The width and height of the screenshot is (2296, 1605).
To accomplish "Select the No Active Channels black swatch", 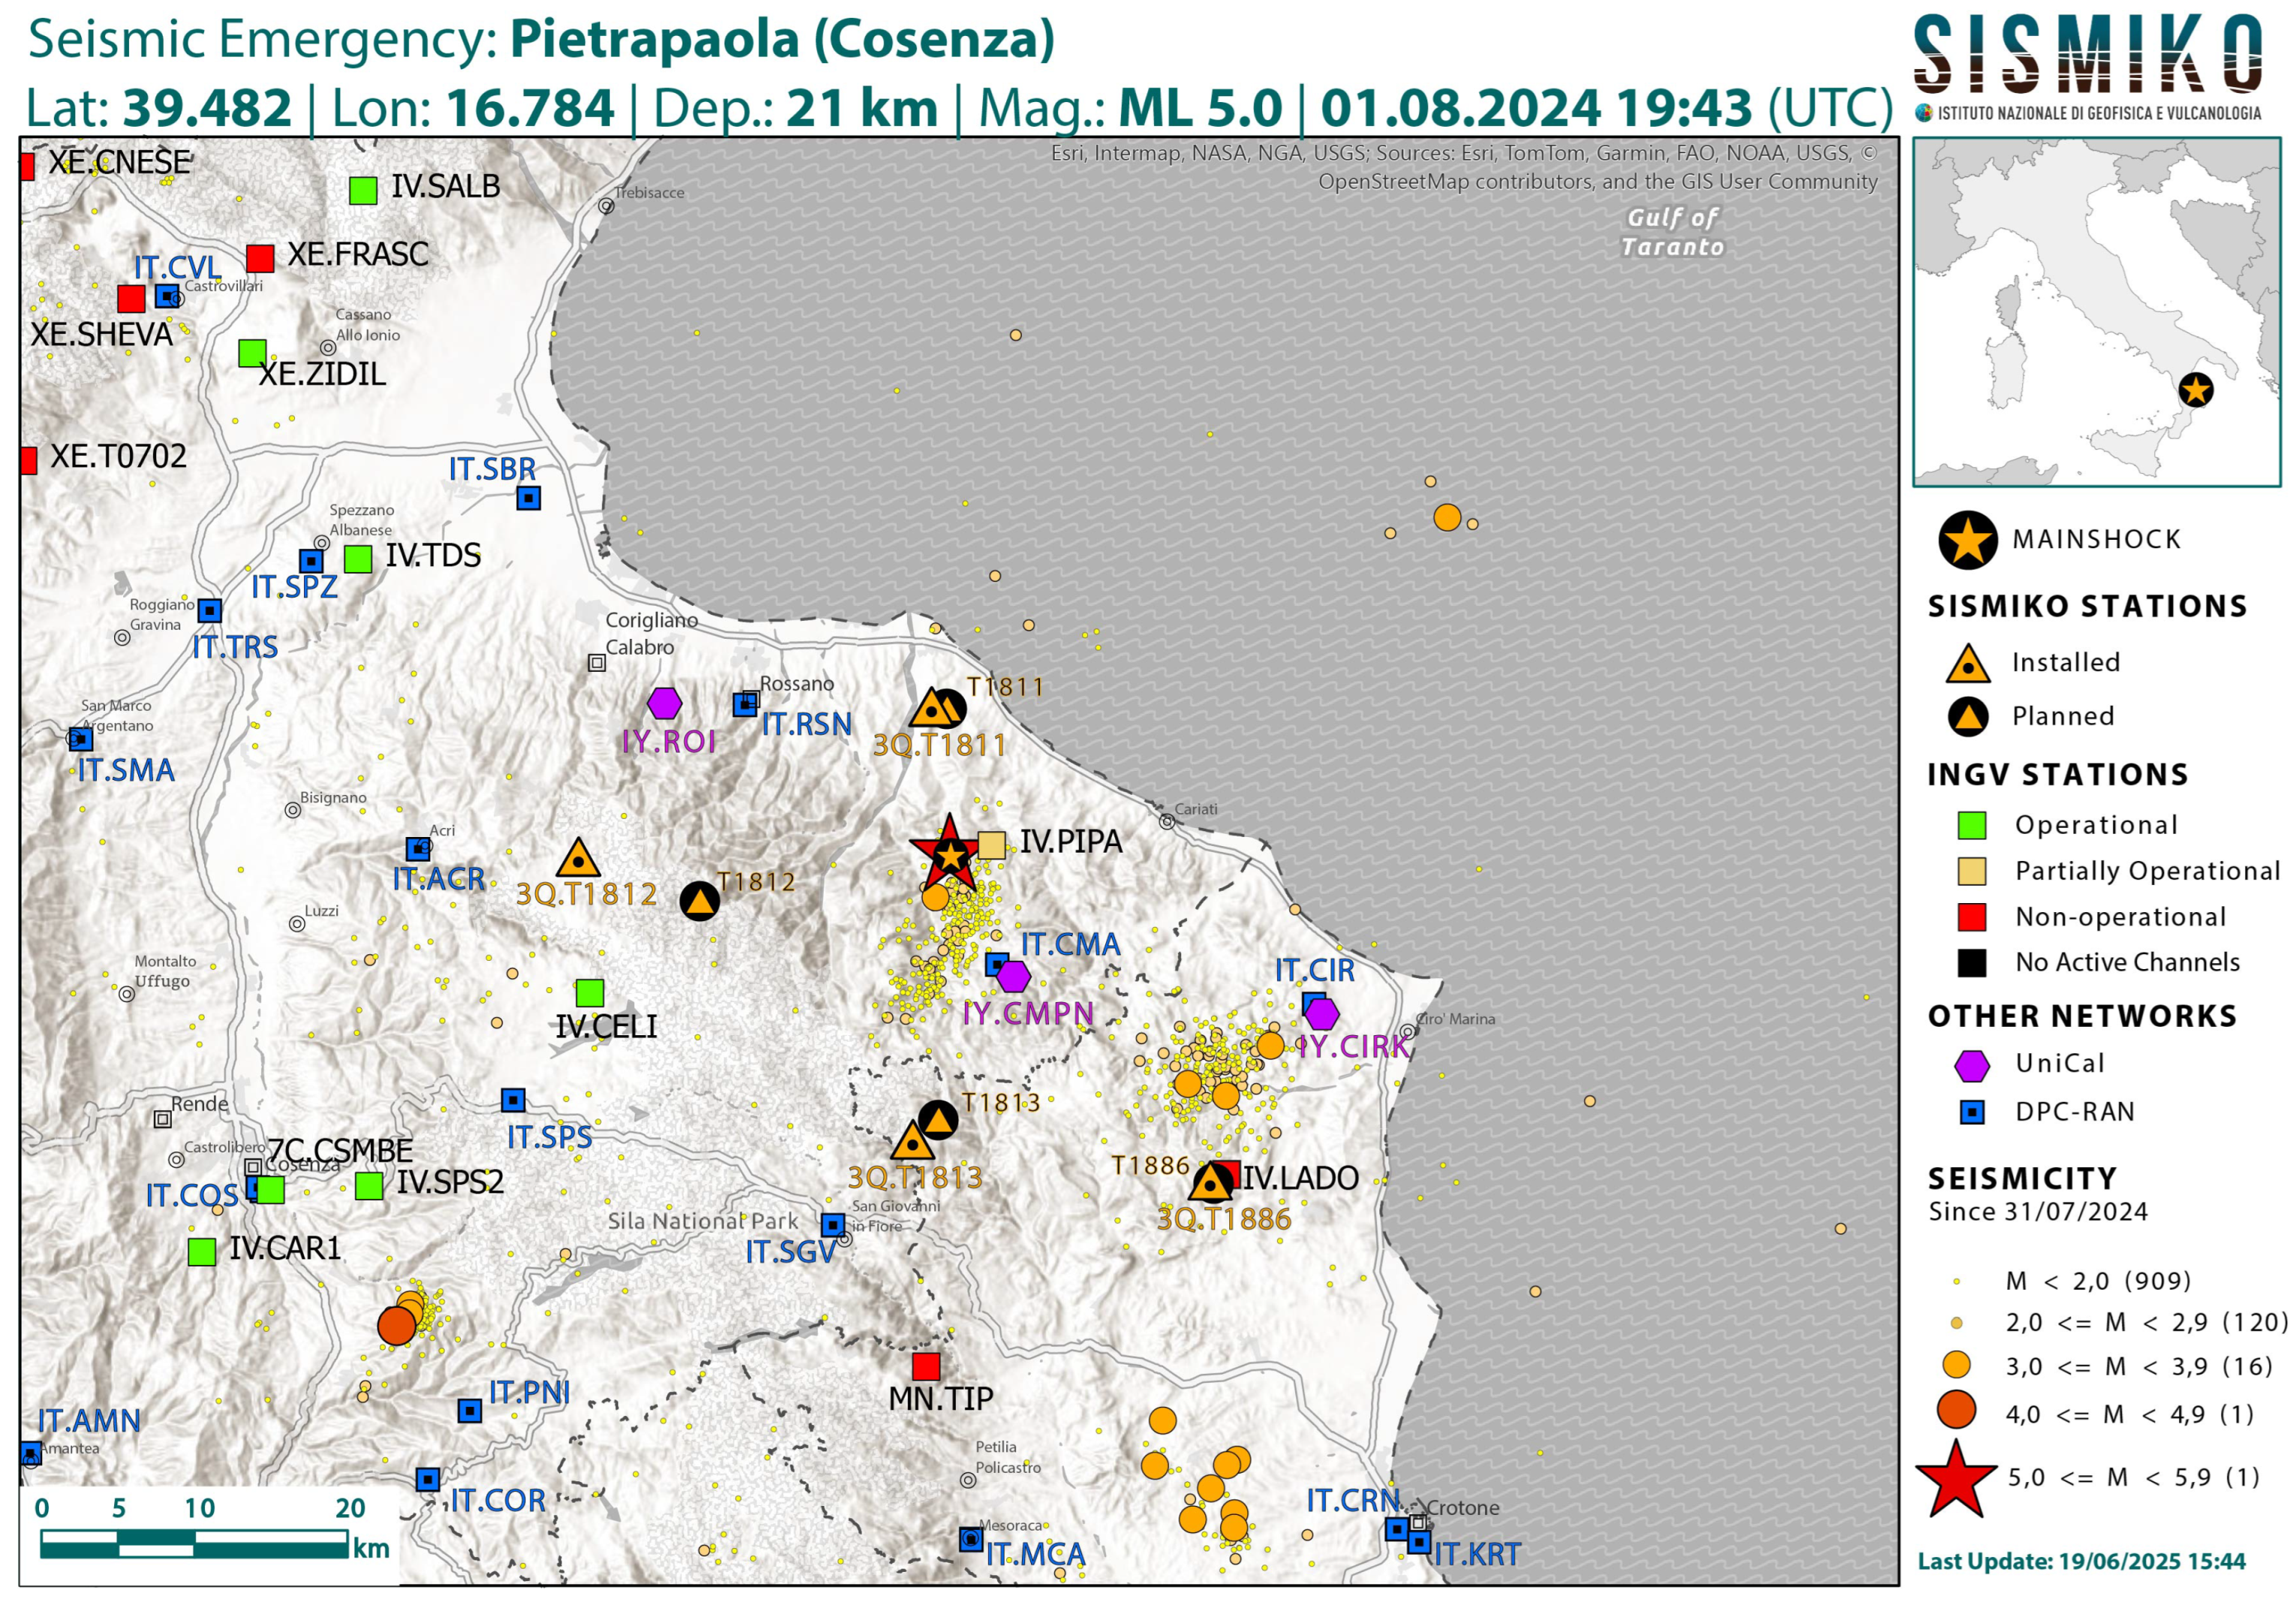I will click(x=1971, y=963).
